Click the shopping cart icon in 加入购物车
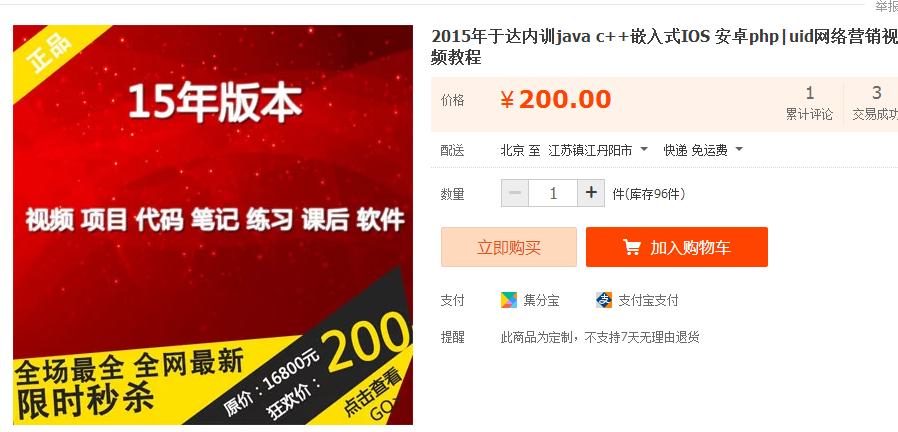Image resolution: width=898 pixels, height=432 pixels. tap(632, 248)
